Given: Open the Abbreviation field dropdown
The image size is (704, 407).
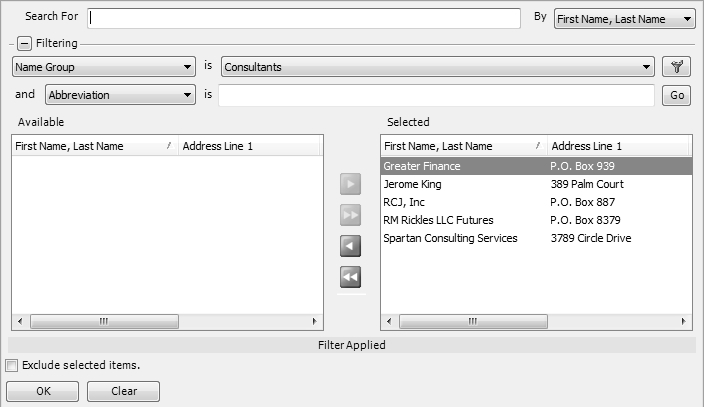Looking at the screenshot, I should click(118, 95).
